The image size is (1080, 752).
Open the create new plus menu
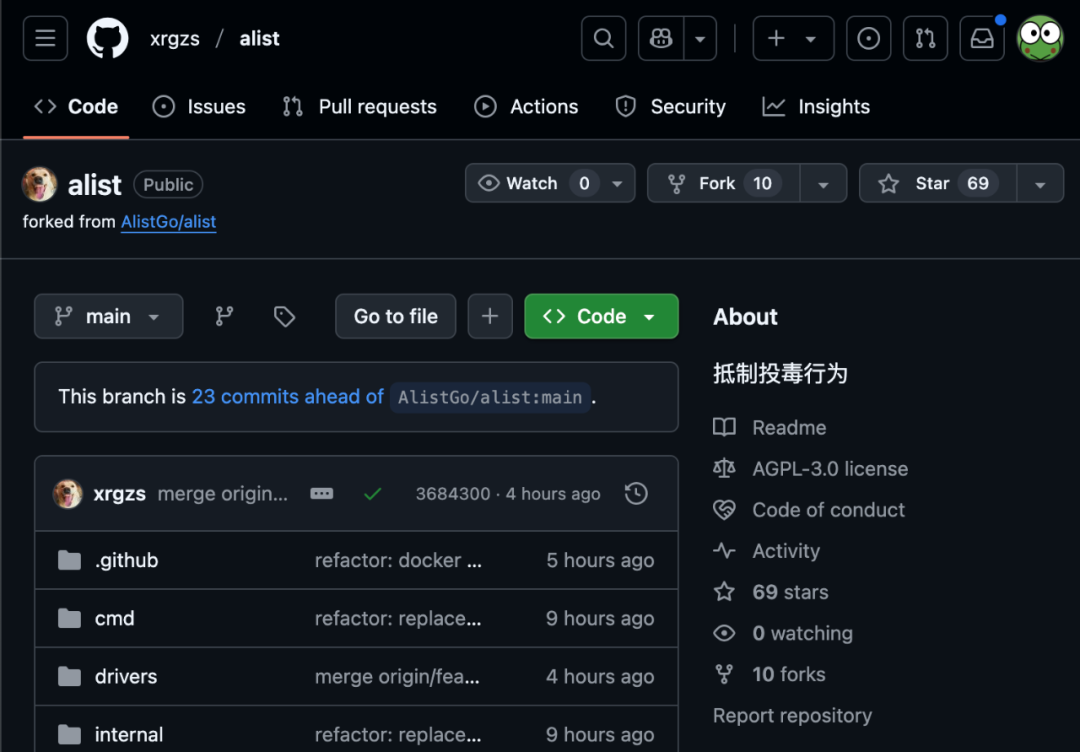click(x=793, y=39)
